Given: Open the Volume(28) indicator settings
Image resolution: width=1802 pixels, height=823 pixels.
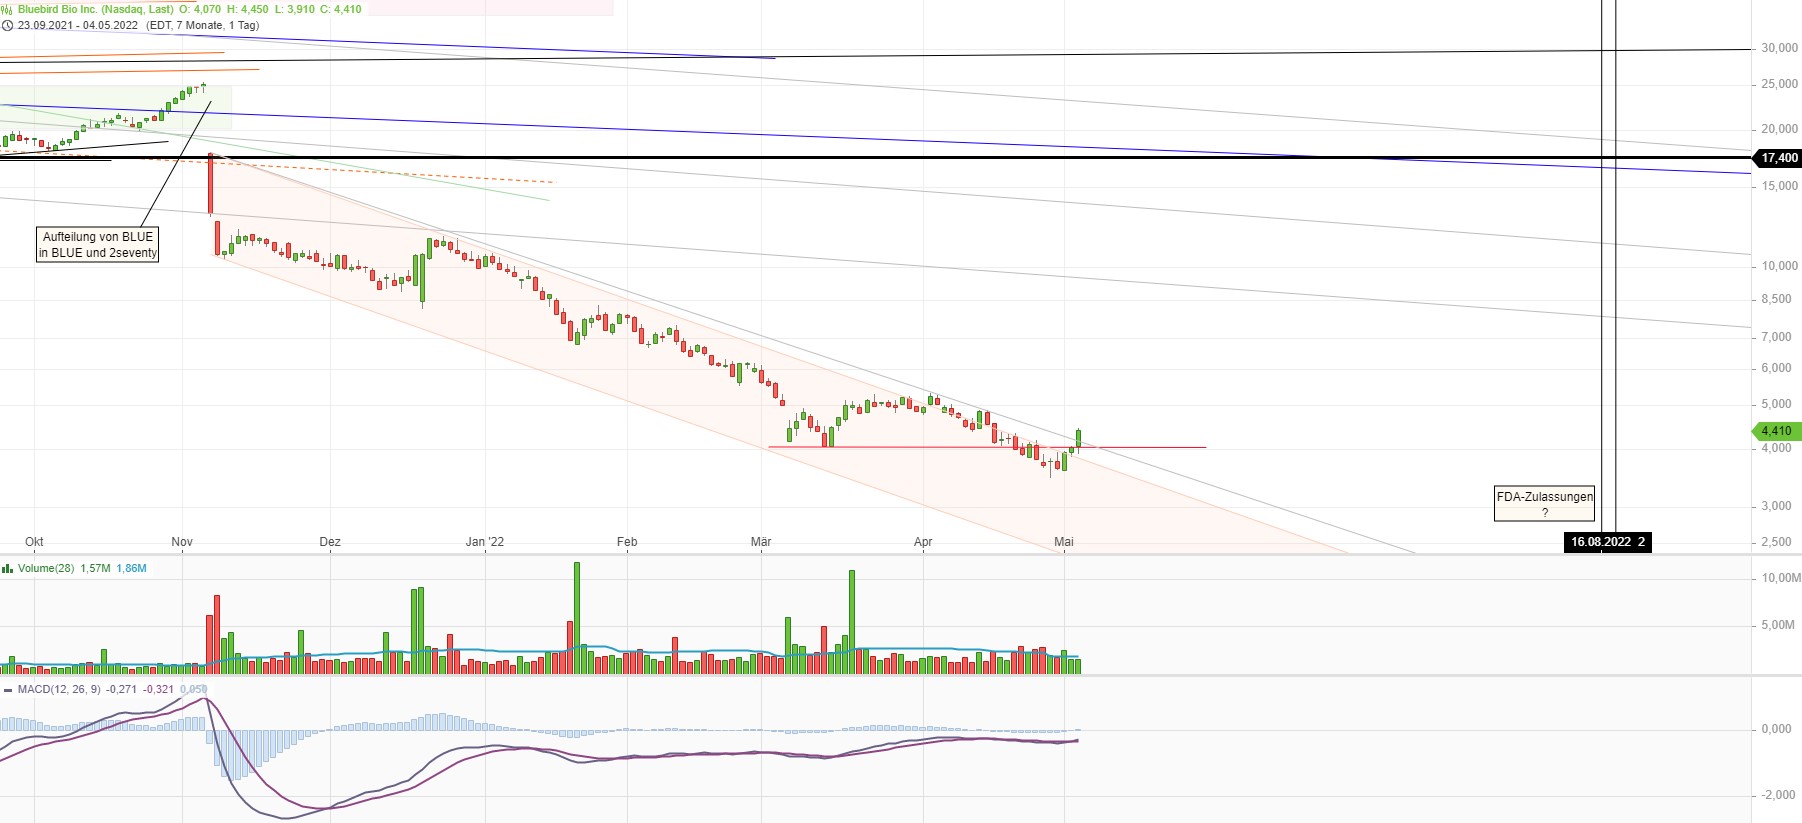Looking at the screenshot, I should 46,569.
